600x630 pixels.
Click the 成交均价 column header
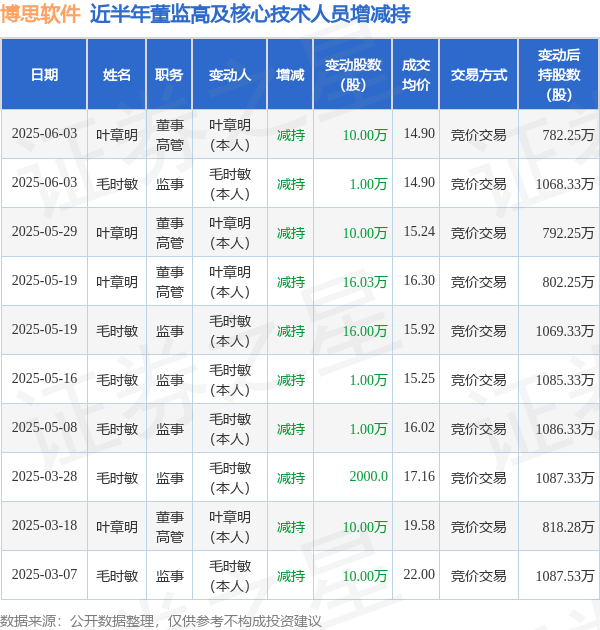pyautogui.click(x=416, y=75)
